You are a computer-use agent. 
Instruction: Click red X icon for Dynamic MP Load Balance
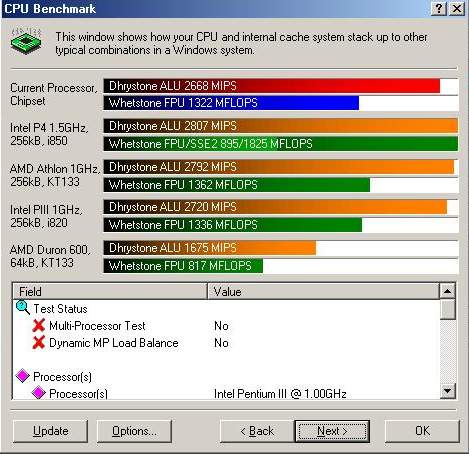[x=39, y=343]
